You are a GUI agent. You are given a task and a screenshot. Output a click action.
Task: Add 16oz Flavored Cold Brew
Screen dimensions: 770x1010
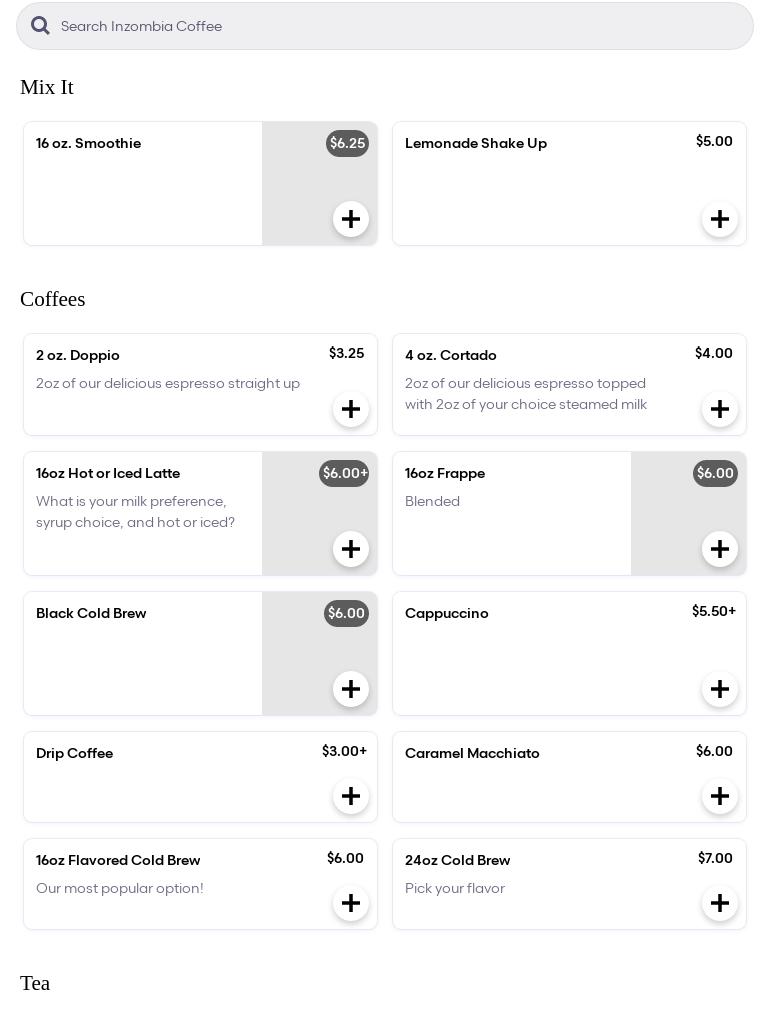[351, 903]
